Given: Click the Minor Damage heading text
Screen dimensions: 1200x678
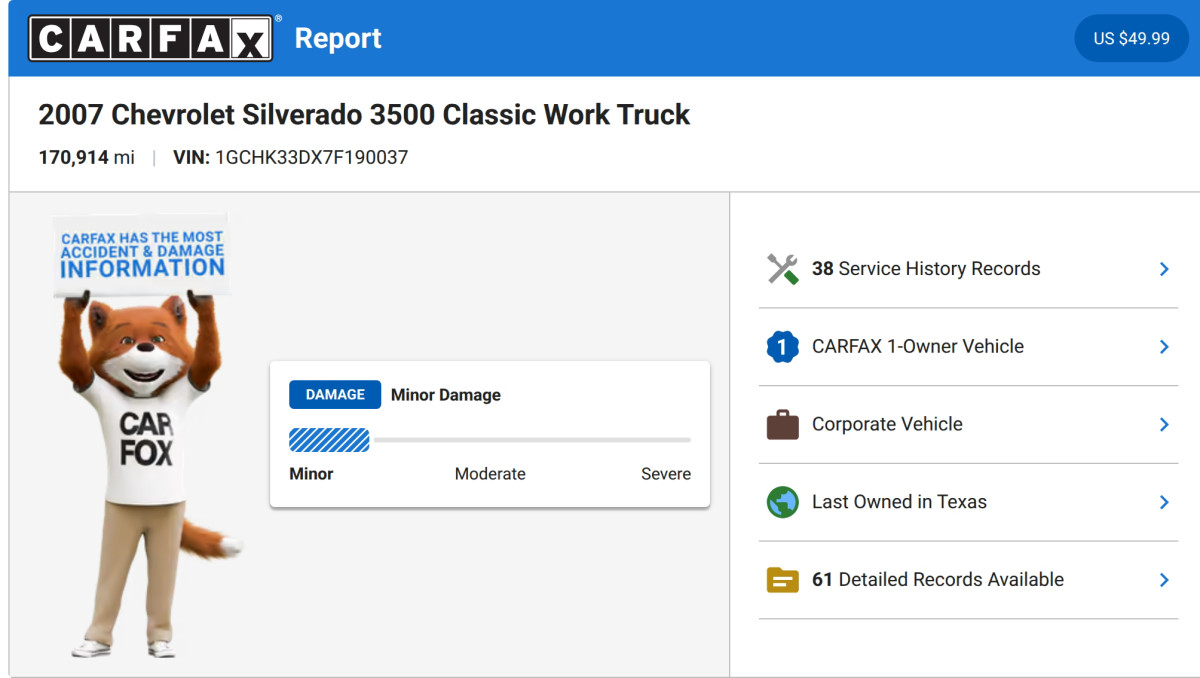Looking at the screenshot, I should [446, 395].
